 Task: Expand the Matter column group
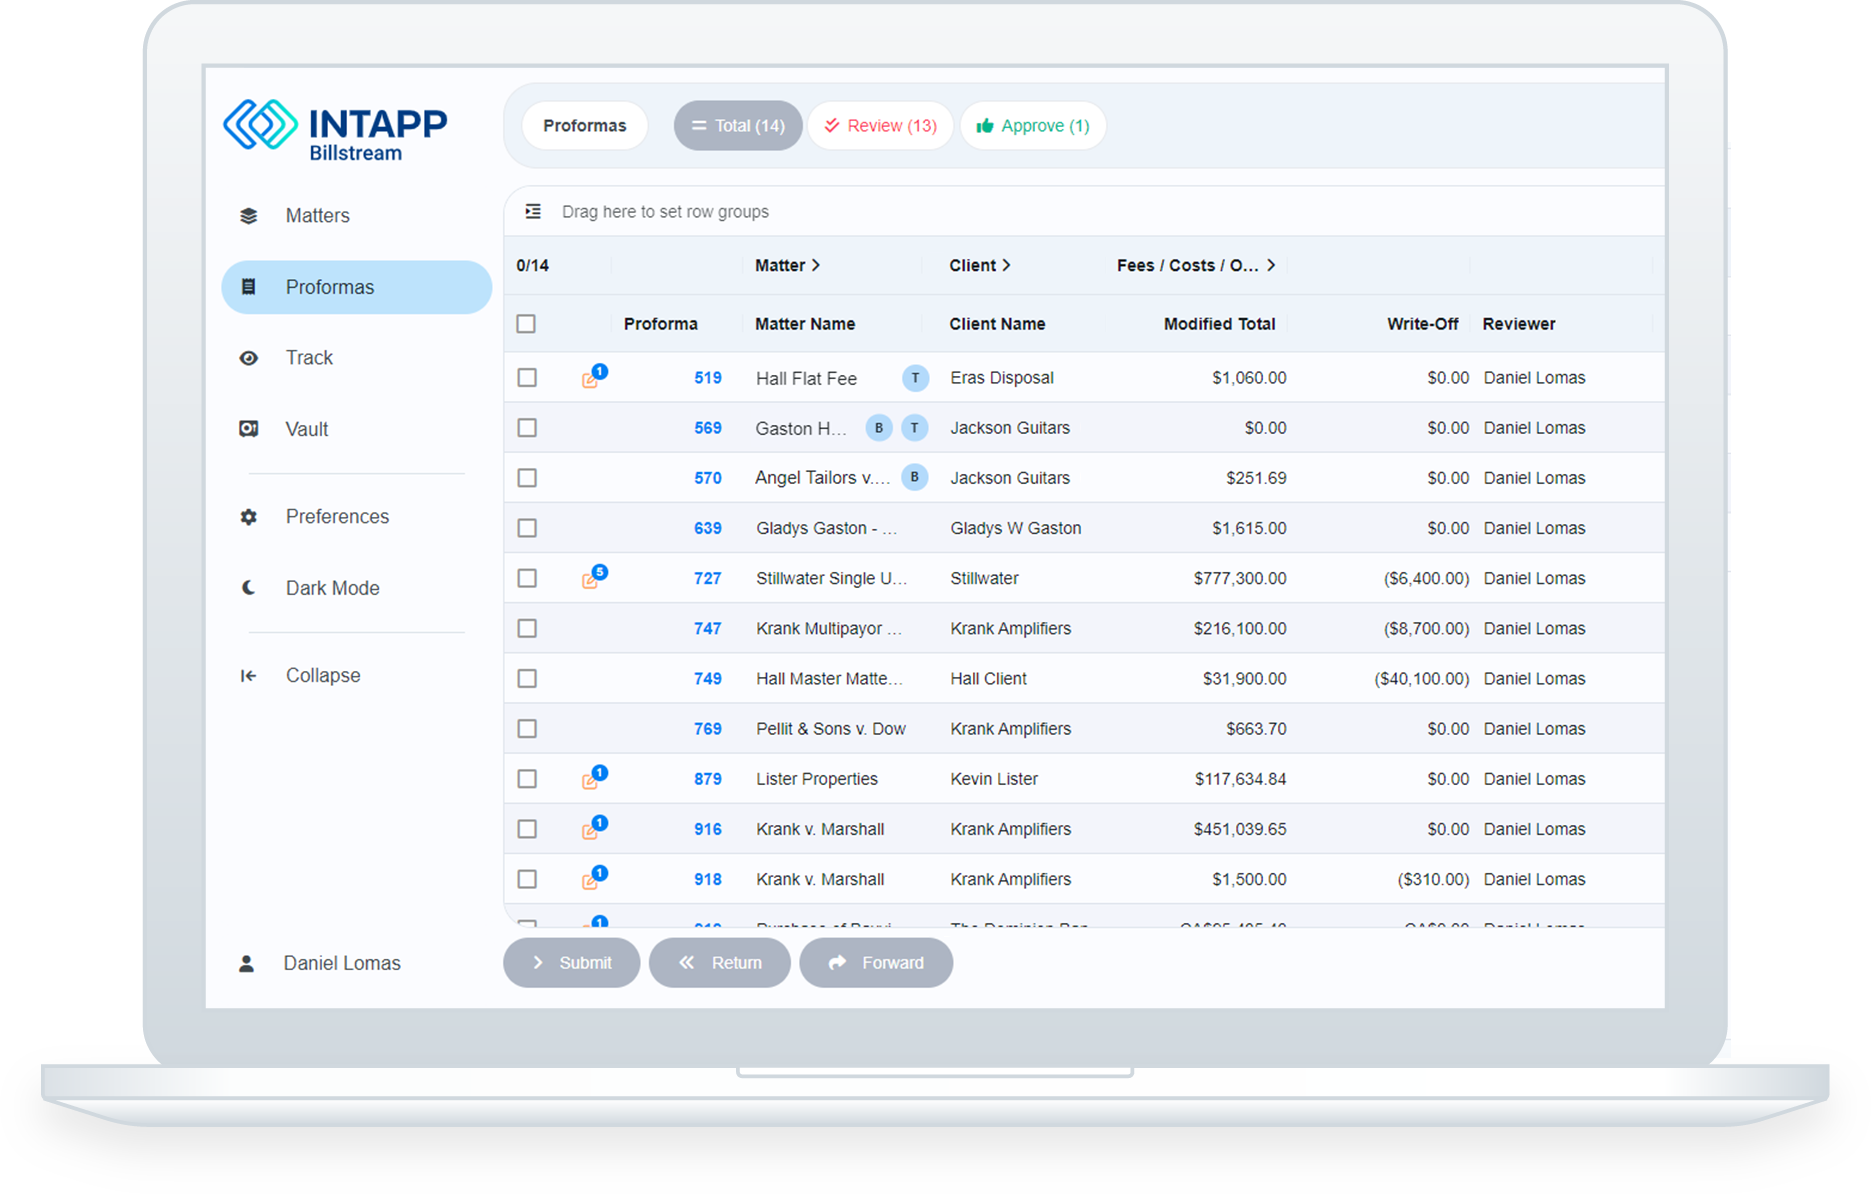[816, 265]
